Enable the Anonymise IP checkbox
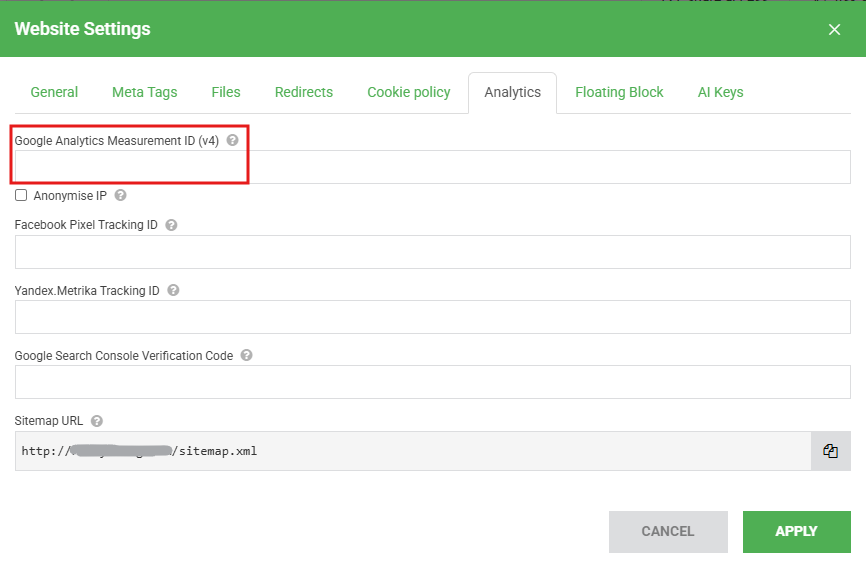The height and width of the screenshot is (567, 866). 21,195
